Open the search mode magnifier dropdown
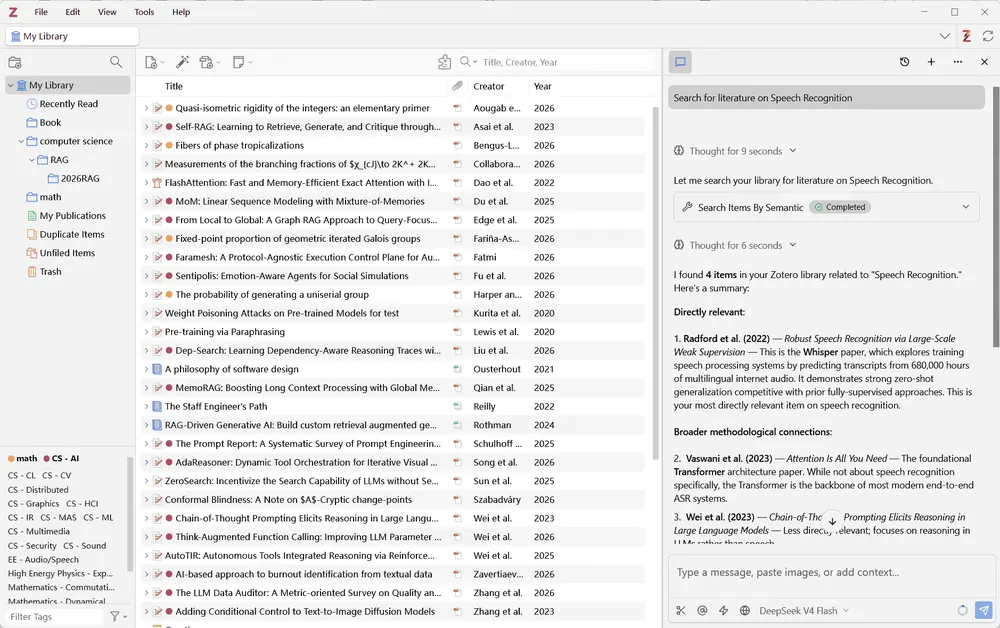 click(x=468, y=62)
